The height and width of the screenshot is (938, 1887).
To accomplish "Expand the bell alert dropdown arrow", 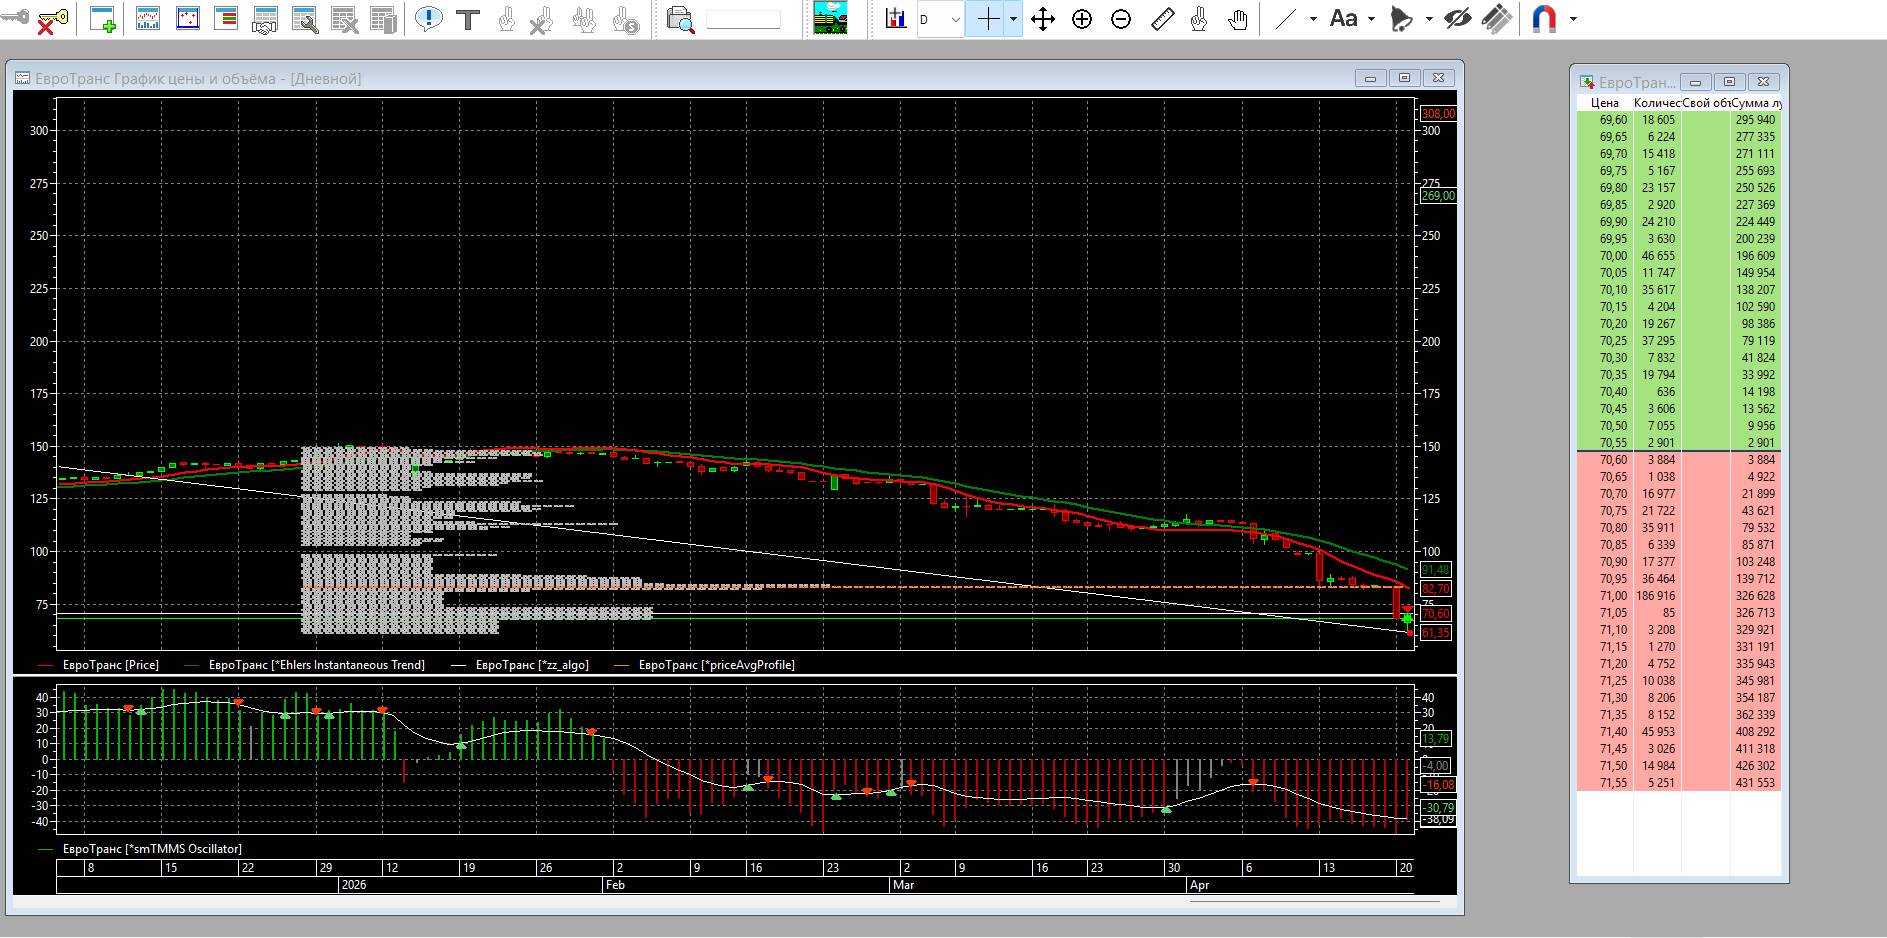I will [x=1429, y=19].
